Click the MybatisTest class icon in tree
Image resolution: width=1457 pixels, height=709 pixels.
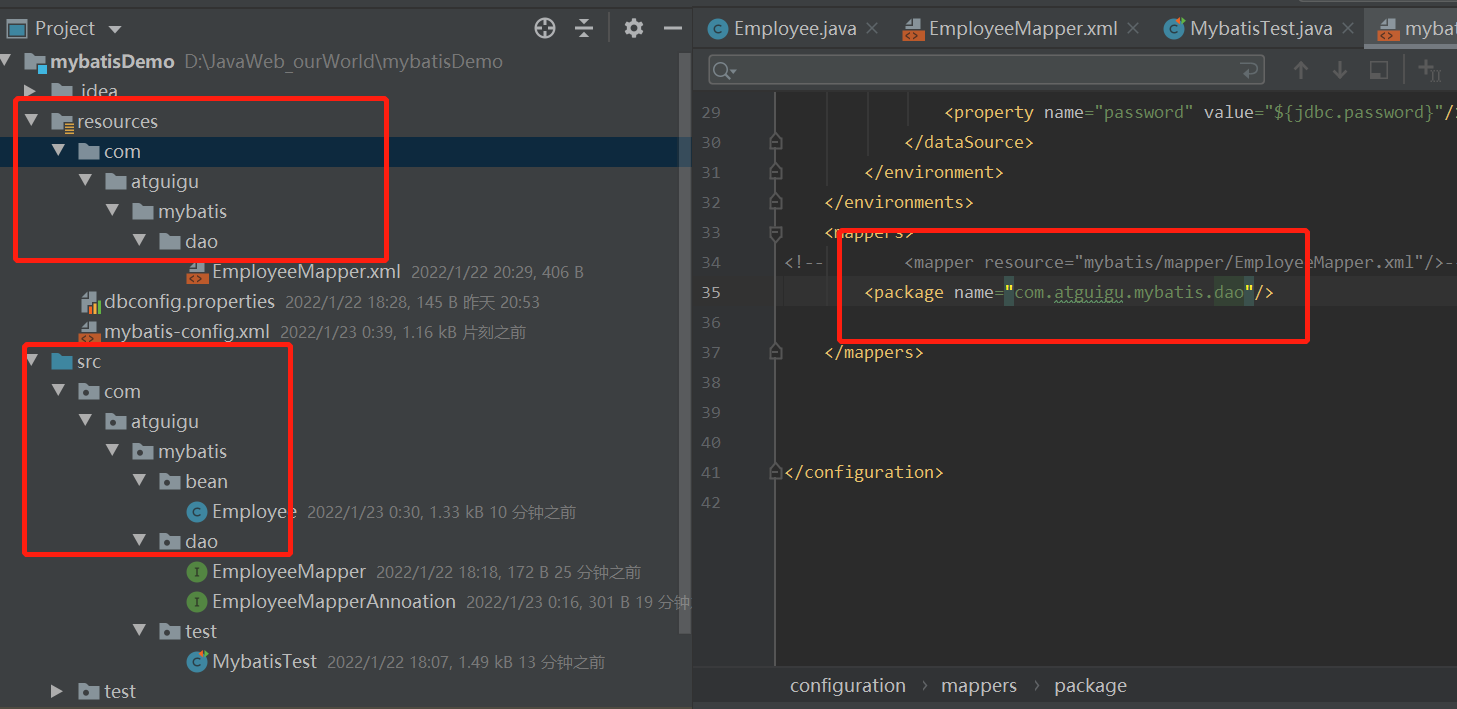[198, 662]
